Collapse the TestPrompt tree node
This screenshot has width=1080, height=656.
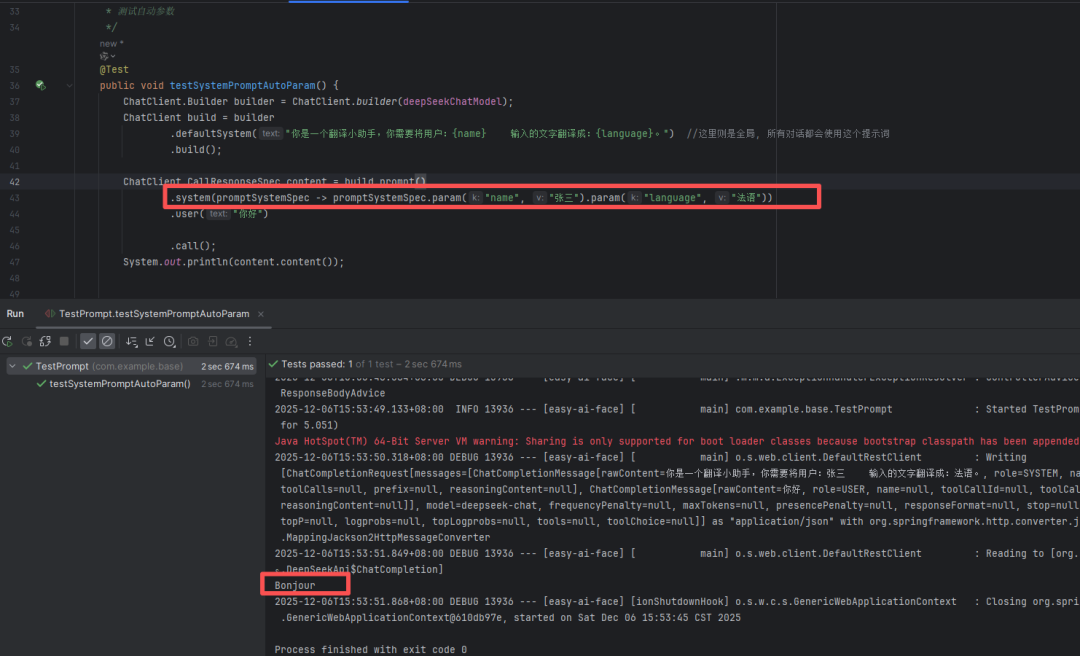[x=12, y=366]
